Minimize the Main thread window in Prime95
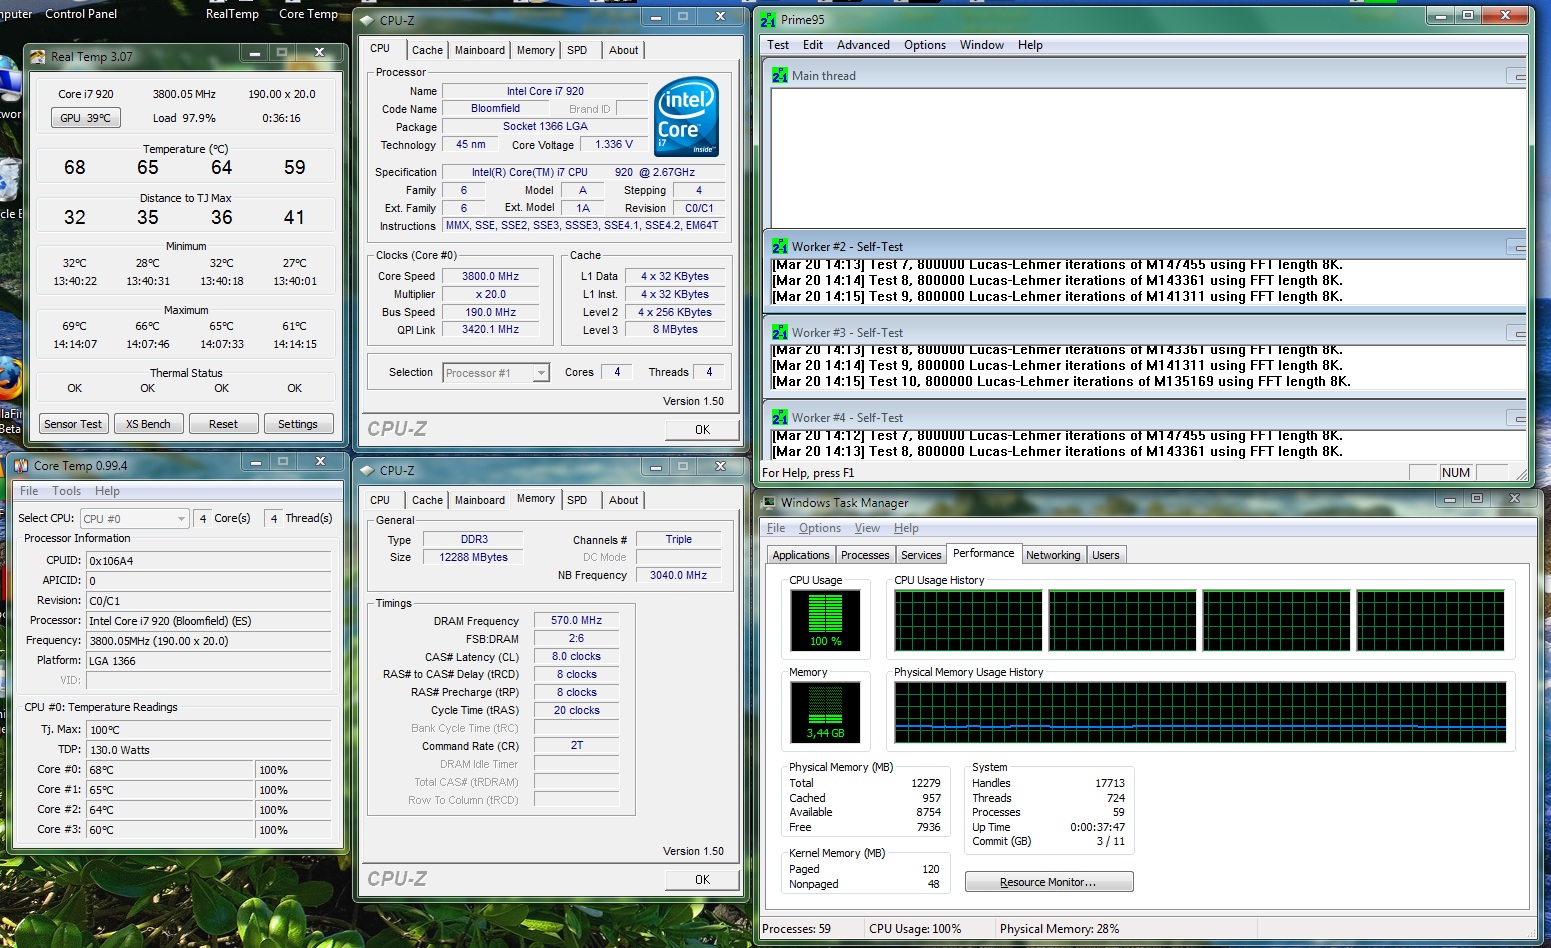This screenshot has height=948, width=1551. tap(1518, 76)
